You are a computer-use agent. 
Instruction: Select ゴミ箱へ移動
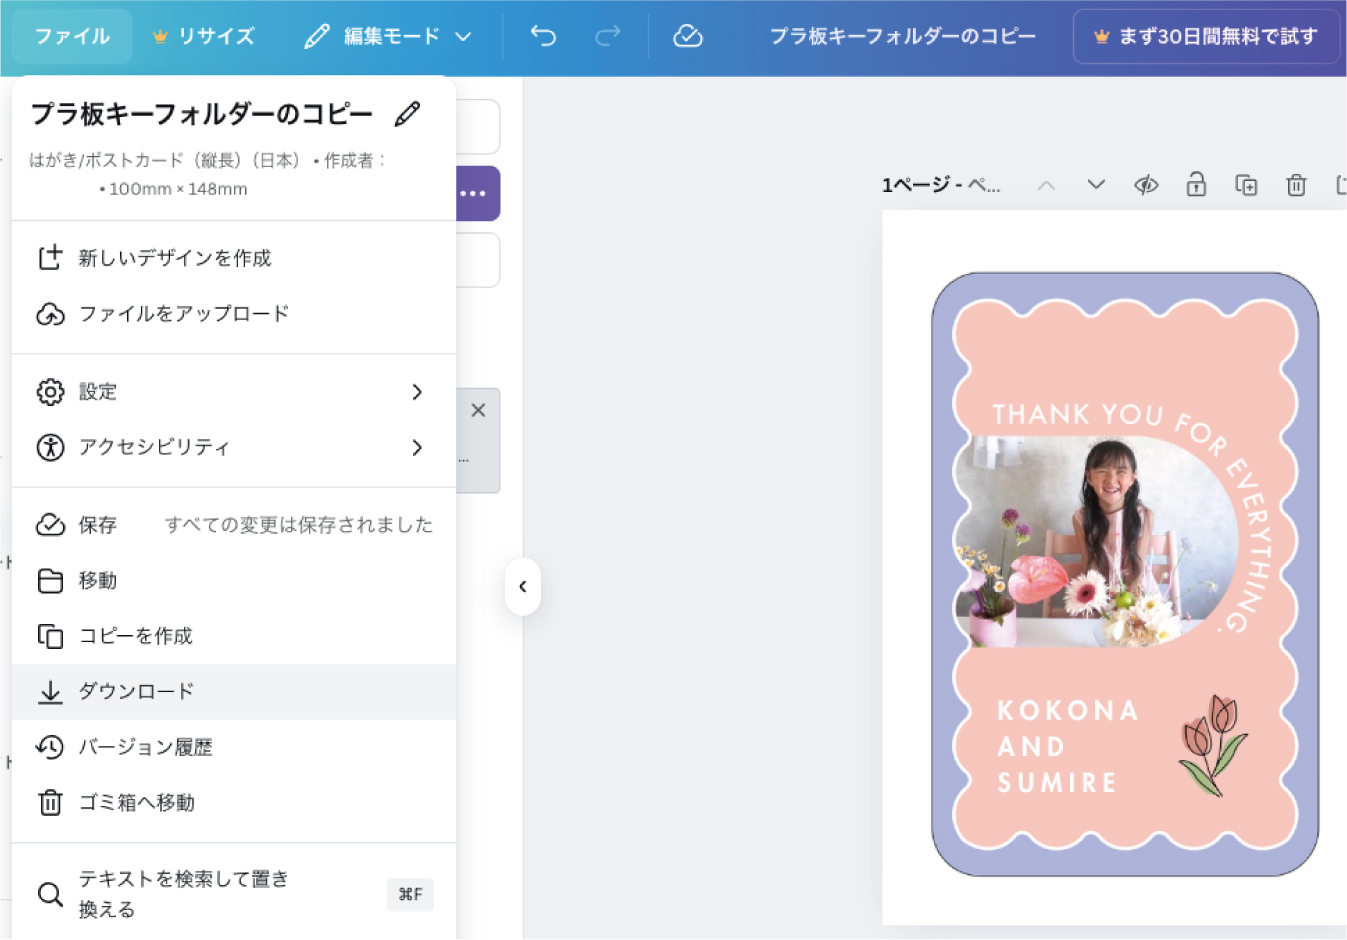tap(234, 803)
